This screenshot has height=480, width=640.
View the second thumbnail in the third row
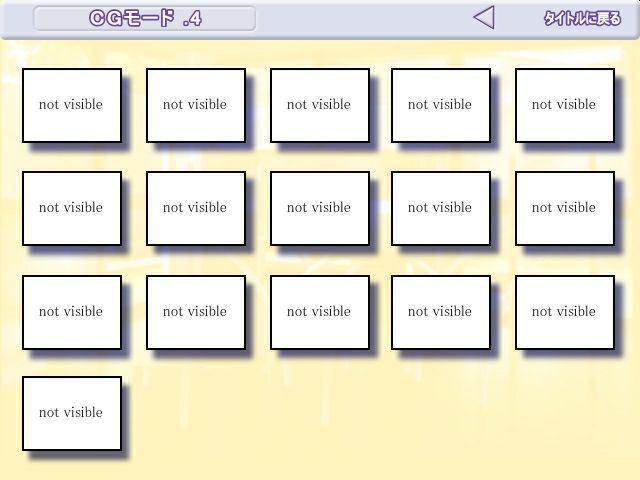pyautogui.click(x=195, y=312)
